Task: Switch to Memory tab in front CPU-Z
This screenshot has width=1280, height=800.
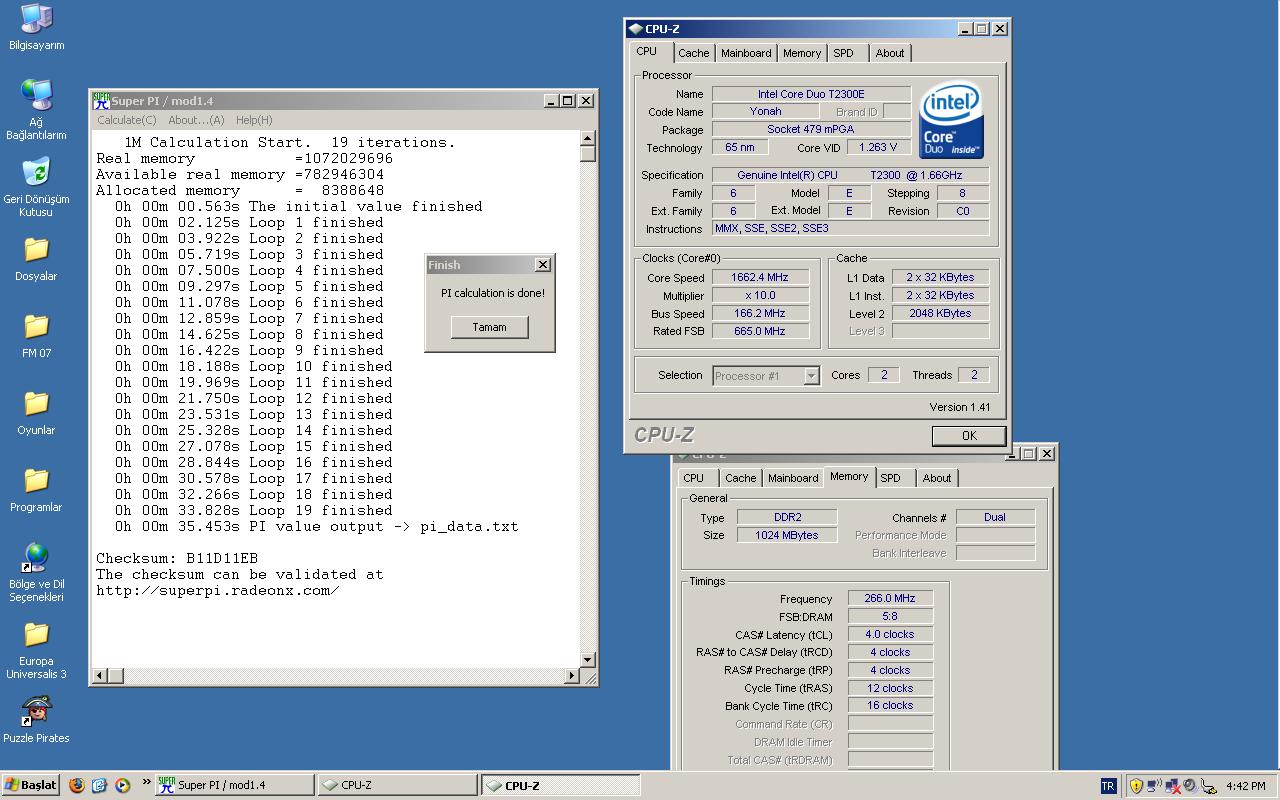Action: click(802, 53)
